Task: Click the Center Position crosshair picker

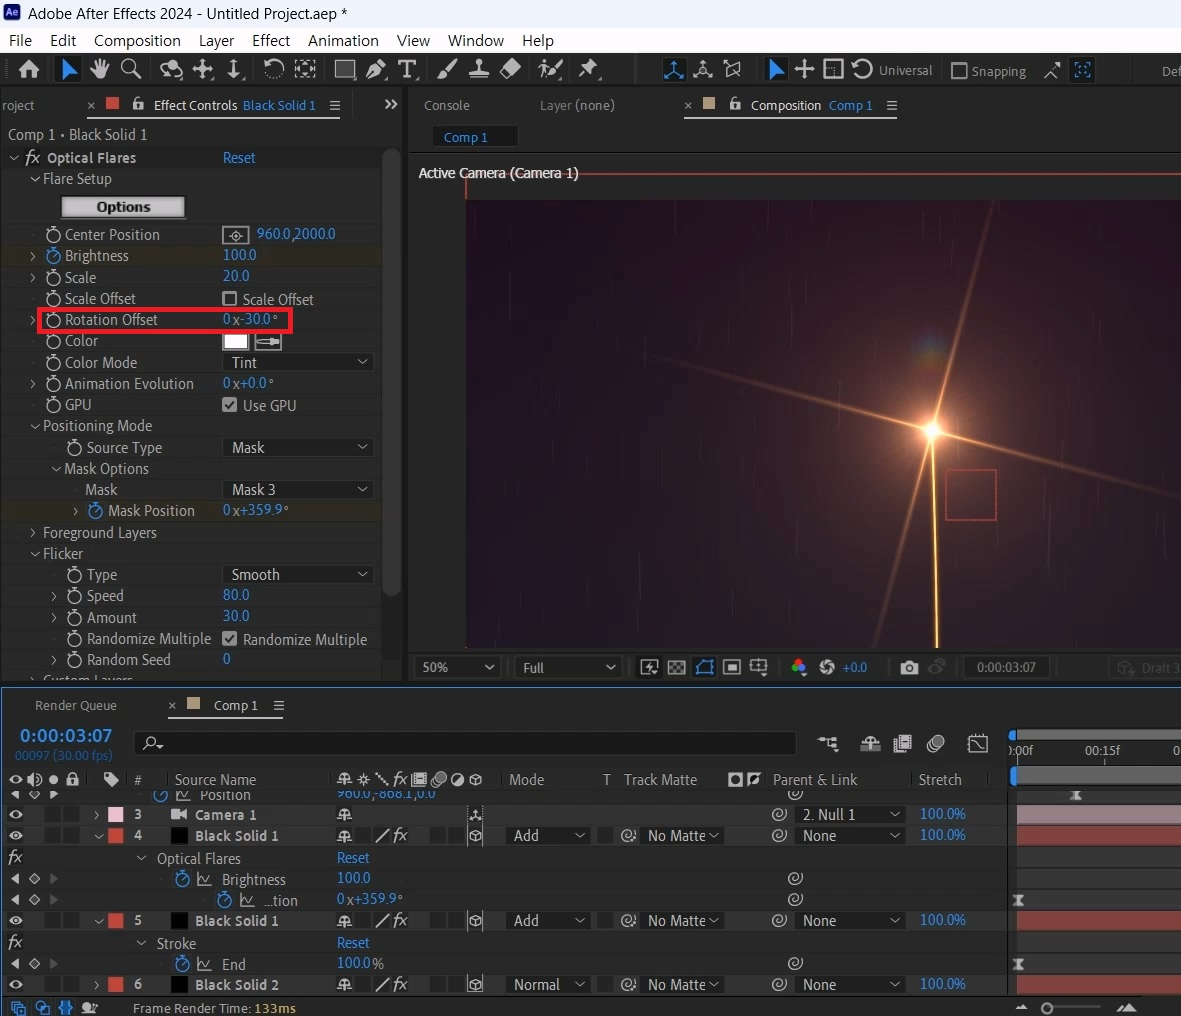Action: (x=235, y=235)
